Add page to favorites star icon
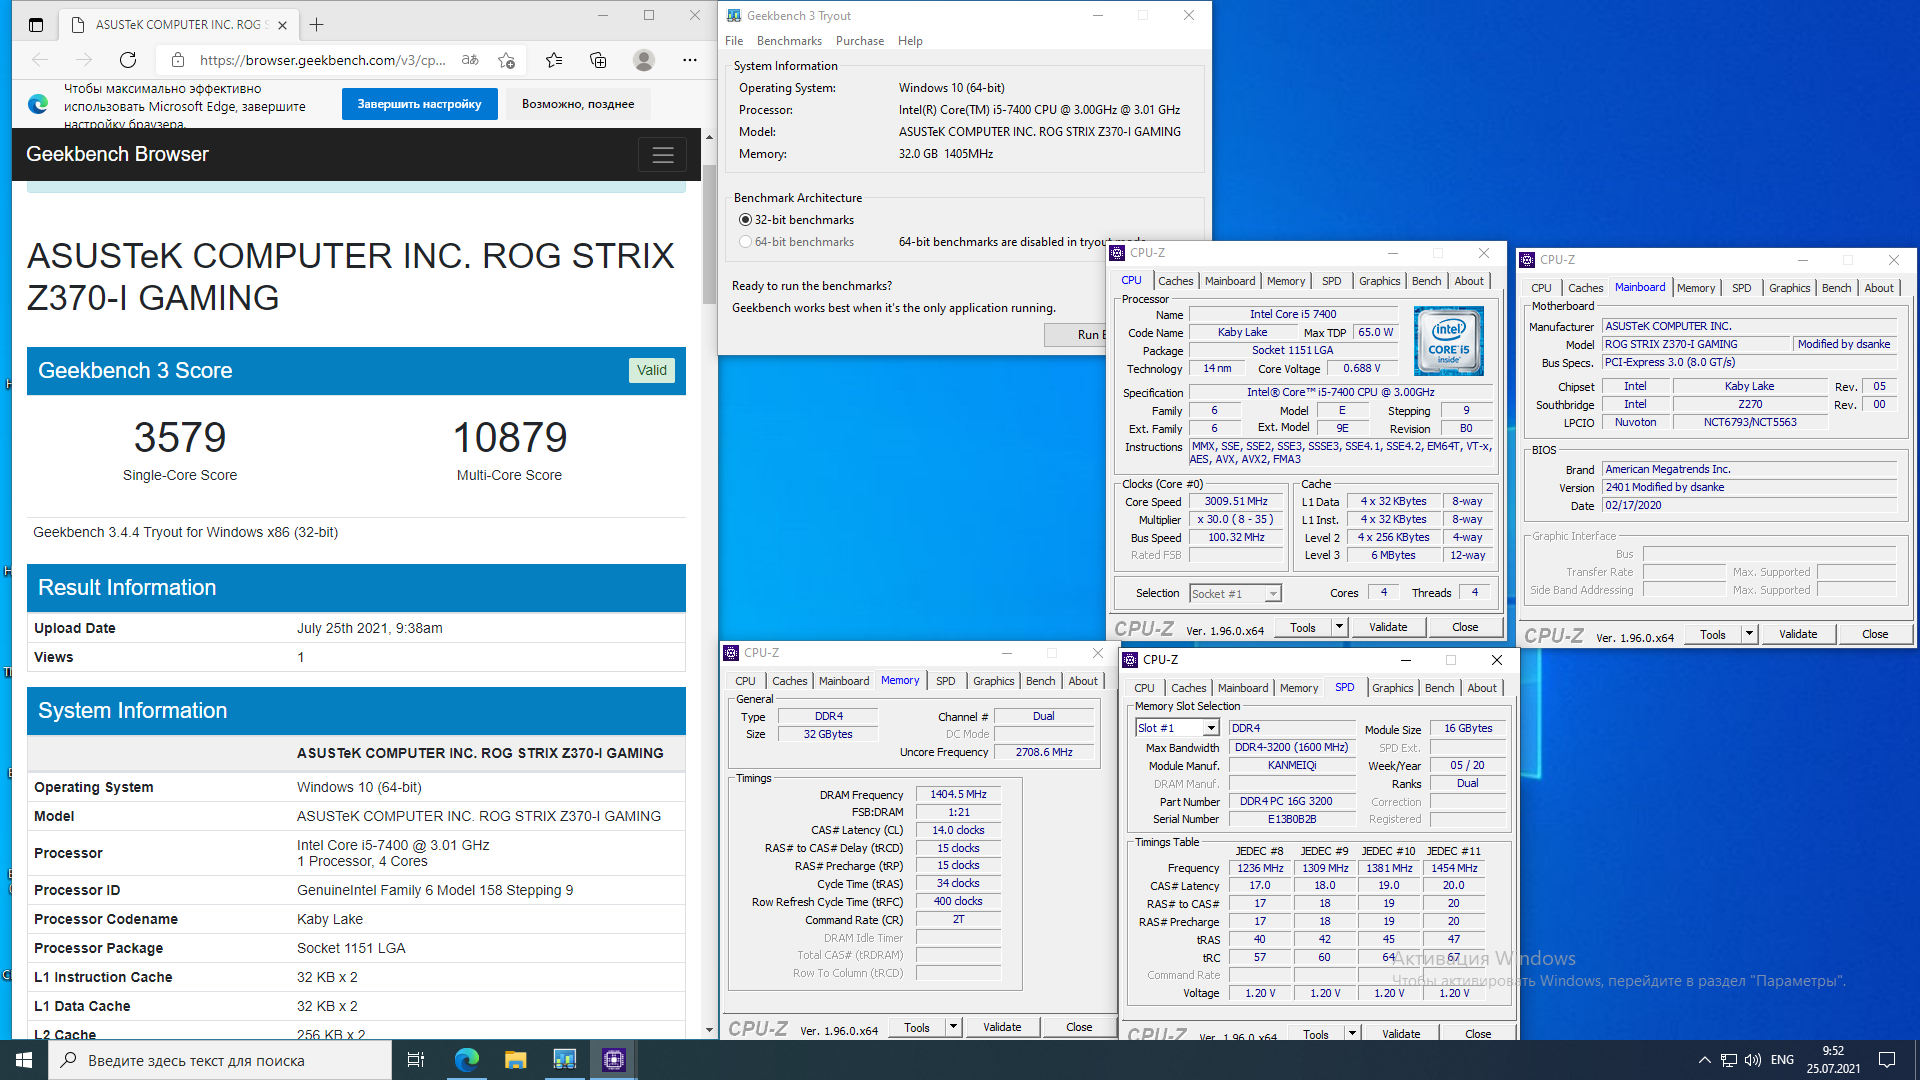Image resolution: width=1920 pixels, height=1080 pixels. (x=507, y=60)
